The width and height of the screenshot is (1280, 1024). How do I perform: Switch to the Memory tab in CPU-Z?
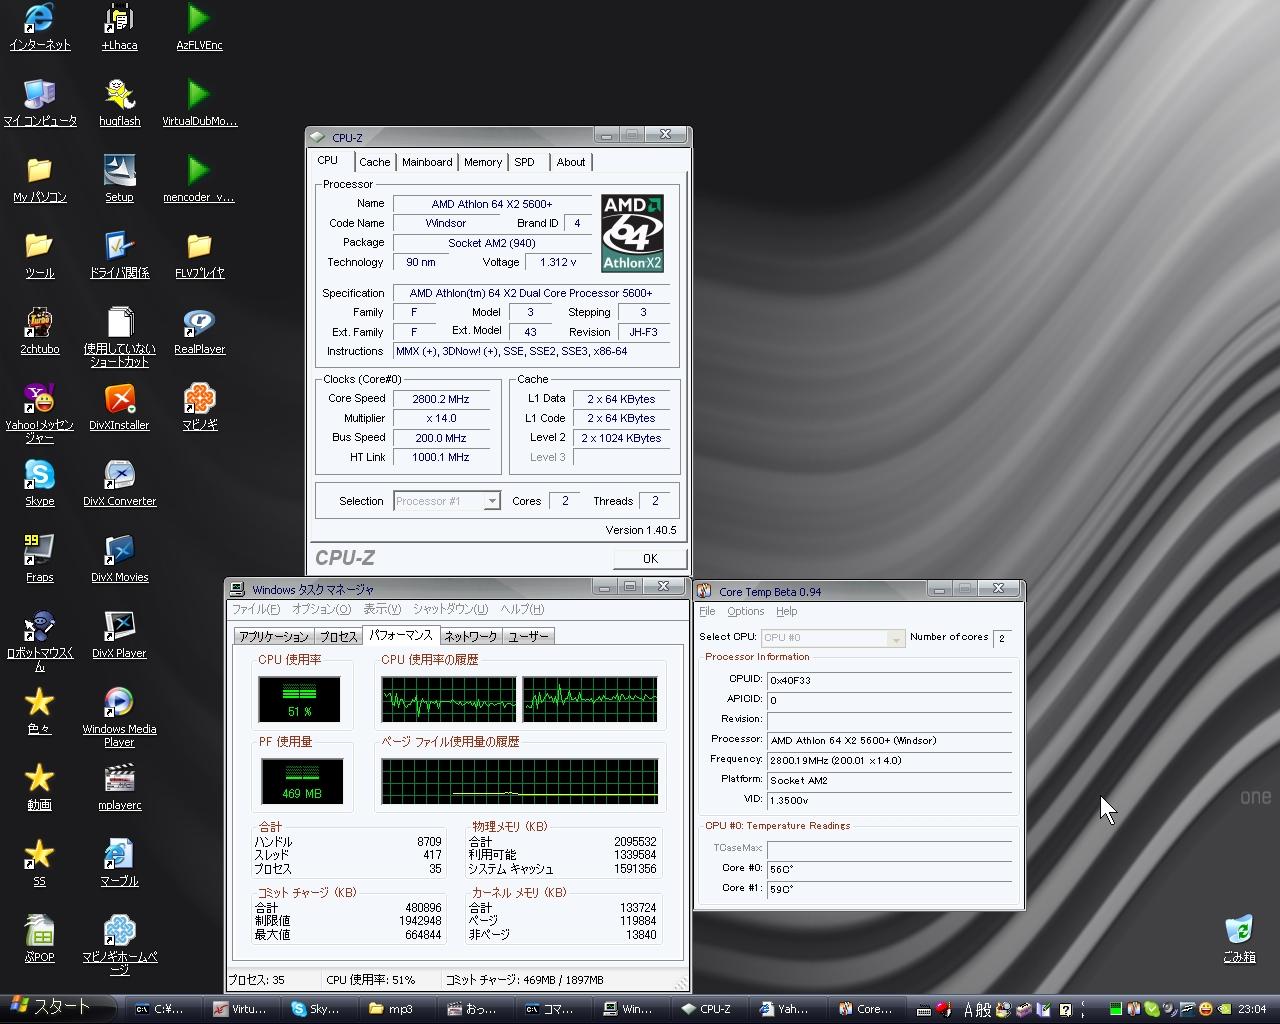tap(482, 162)
